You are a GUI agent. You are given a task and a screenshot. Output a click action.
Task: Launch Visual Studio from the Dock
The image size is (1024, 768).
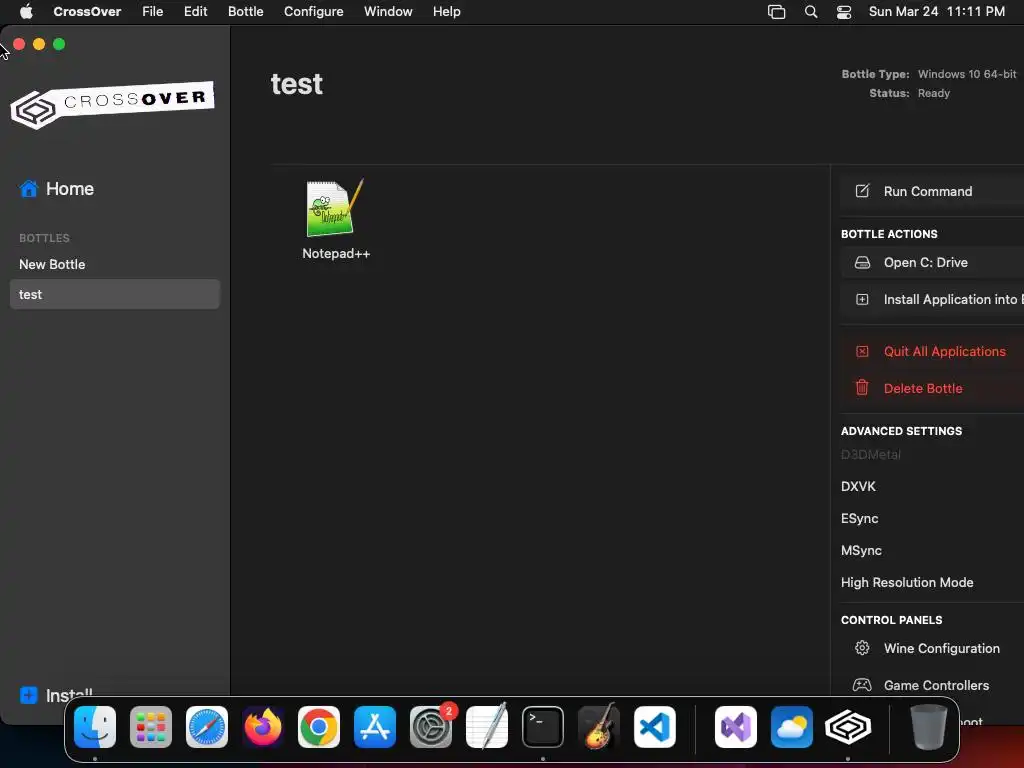(x=736, y=726)
